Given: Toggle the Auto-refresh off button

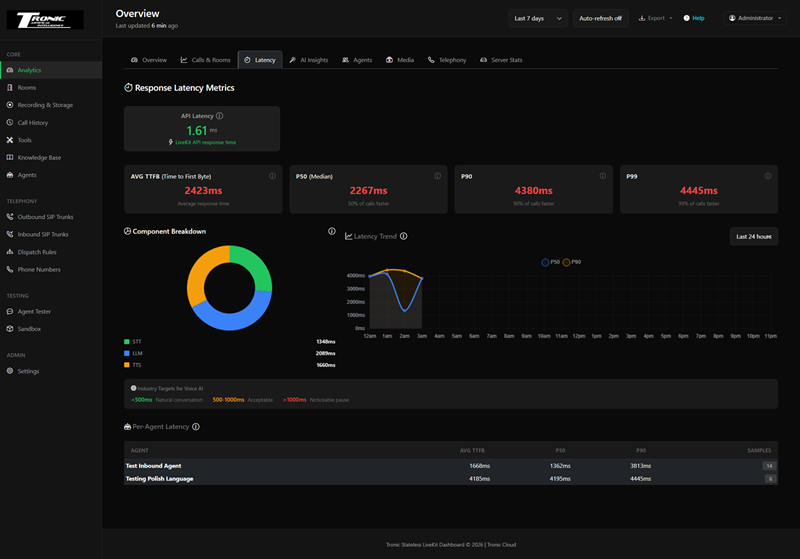Looking at the screenshot, I should point(601,18).
